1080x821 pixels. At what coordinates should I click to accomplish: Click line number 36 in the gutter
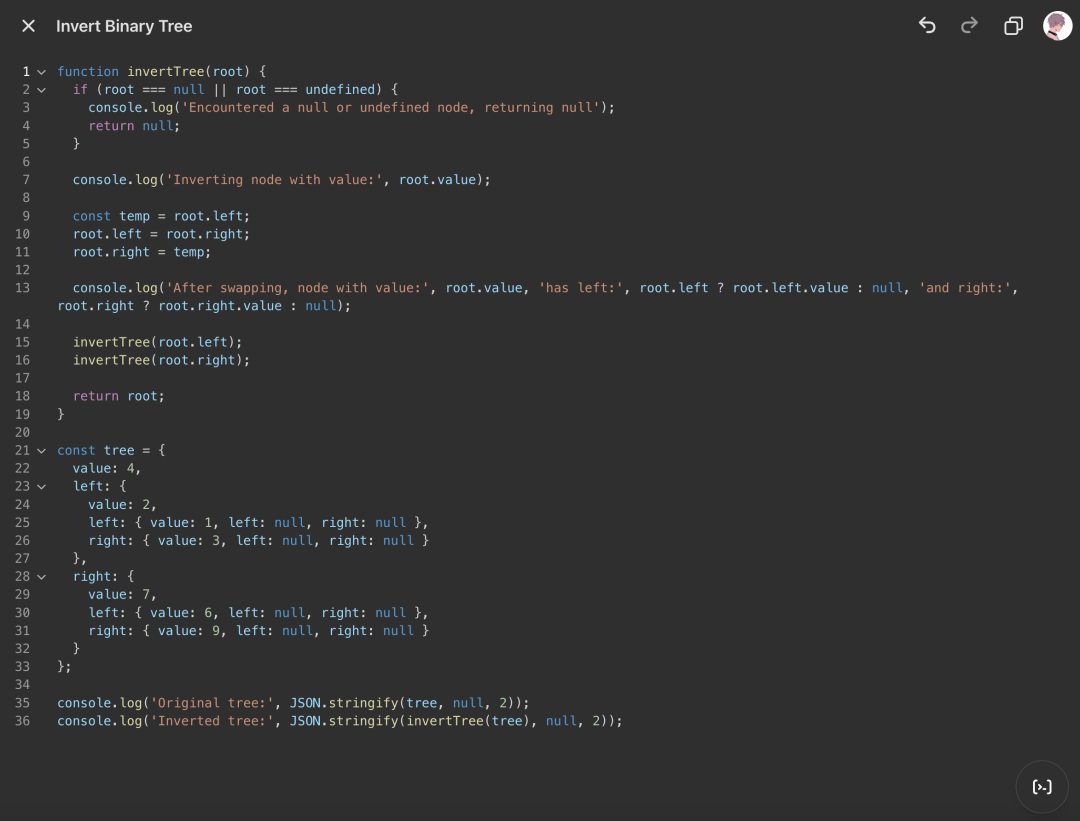(x=22, y=721)
